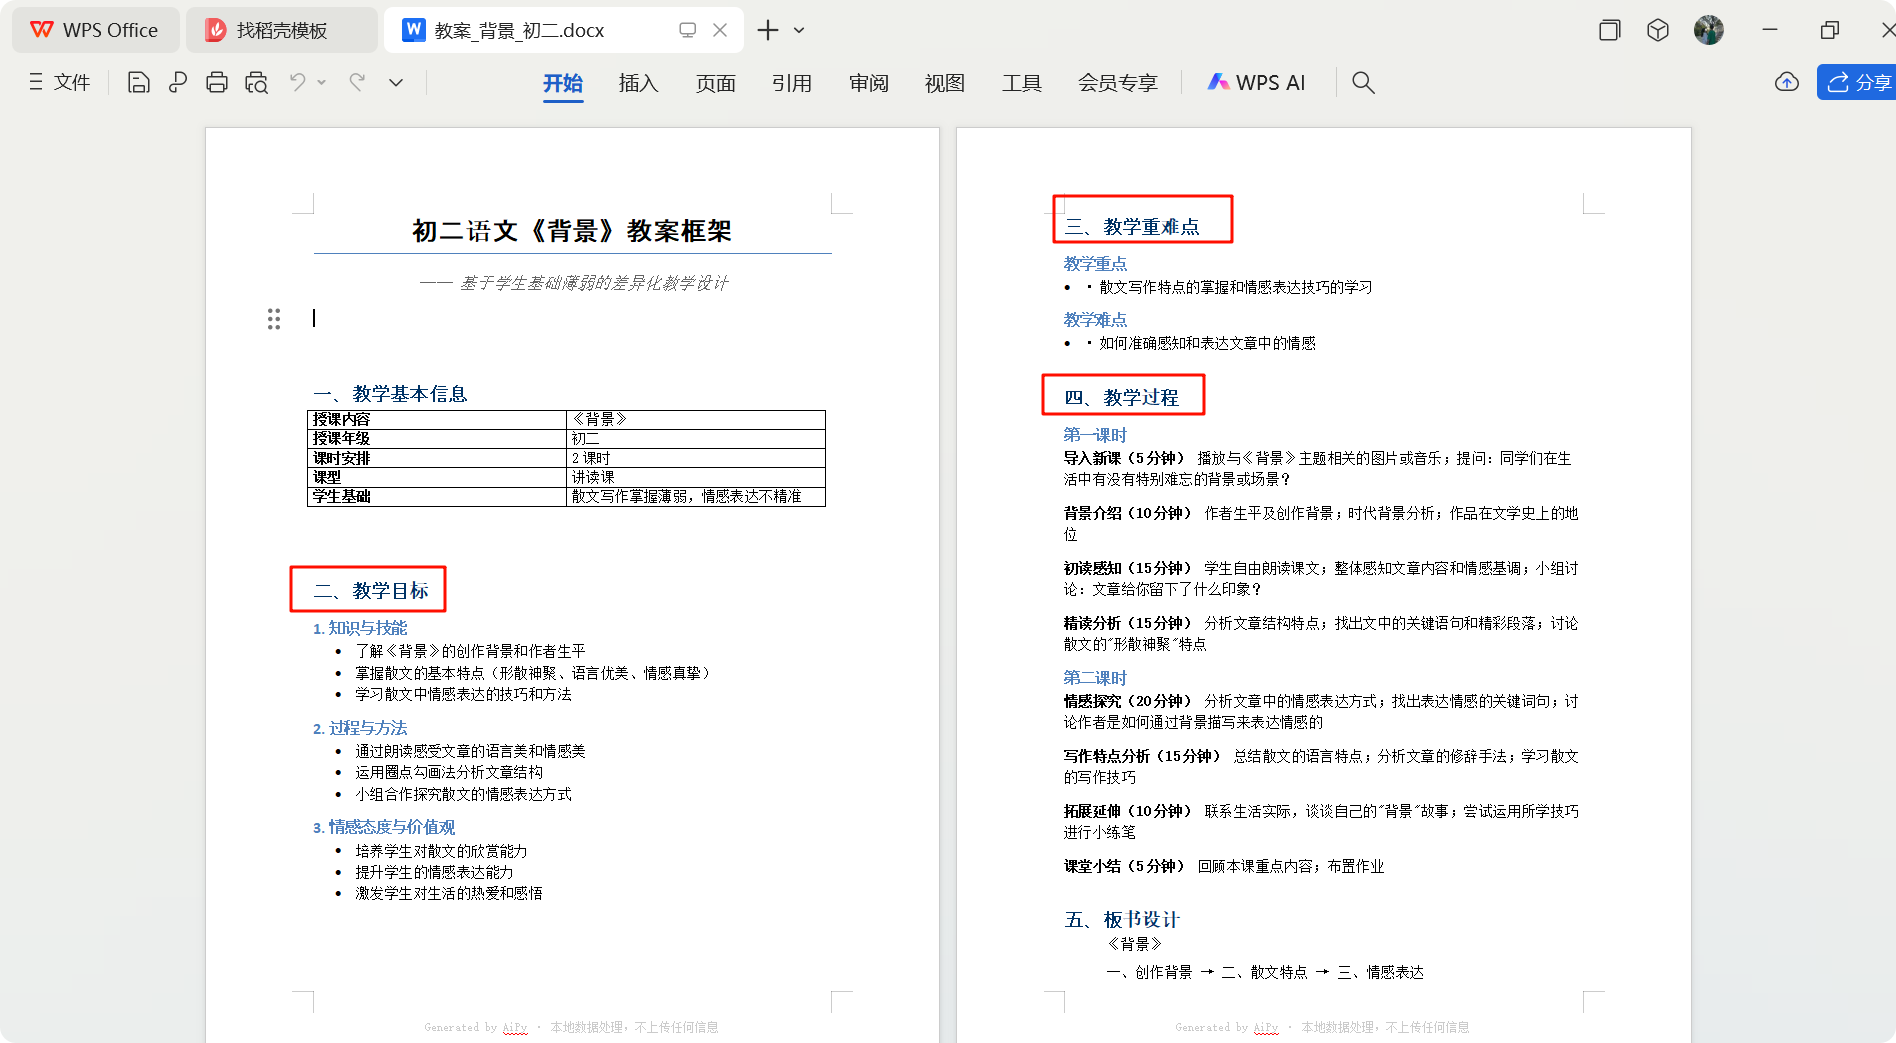
Task: Click subheading 第一课时
Action: point(1095,435)
